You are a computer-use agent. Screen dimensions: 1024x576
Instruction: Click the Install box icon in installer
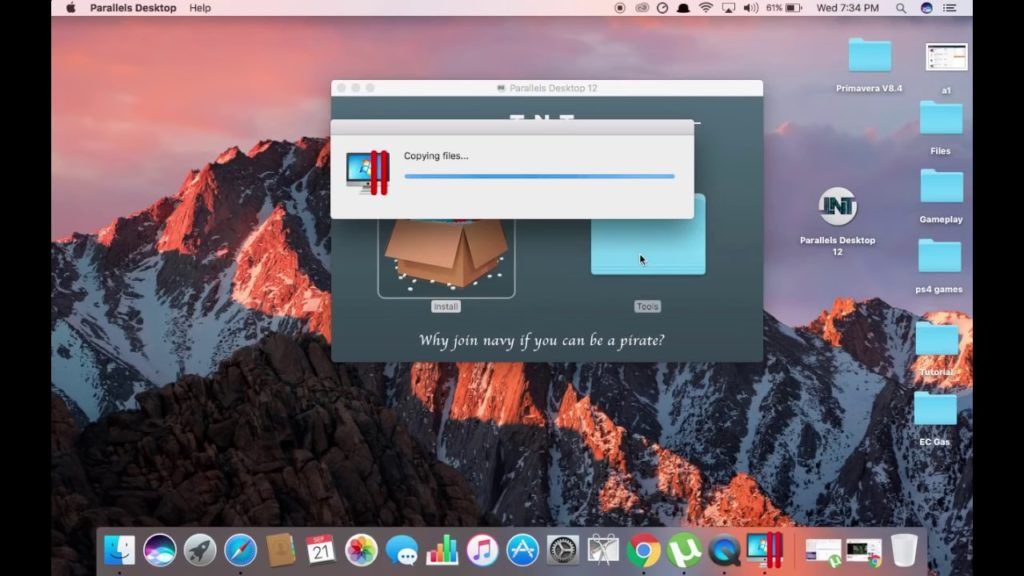pyautogui.click(x=446, y=257)
